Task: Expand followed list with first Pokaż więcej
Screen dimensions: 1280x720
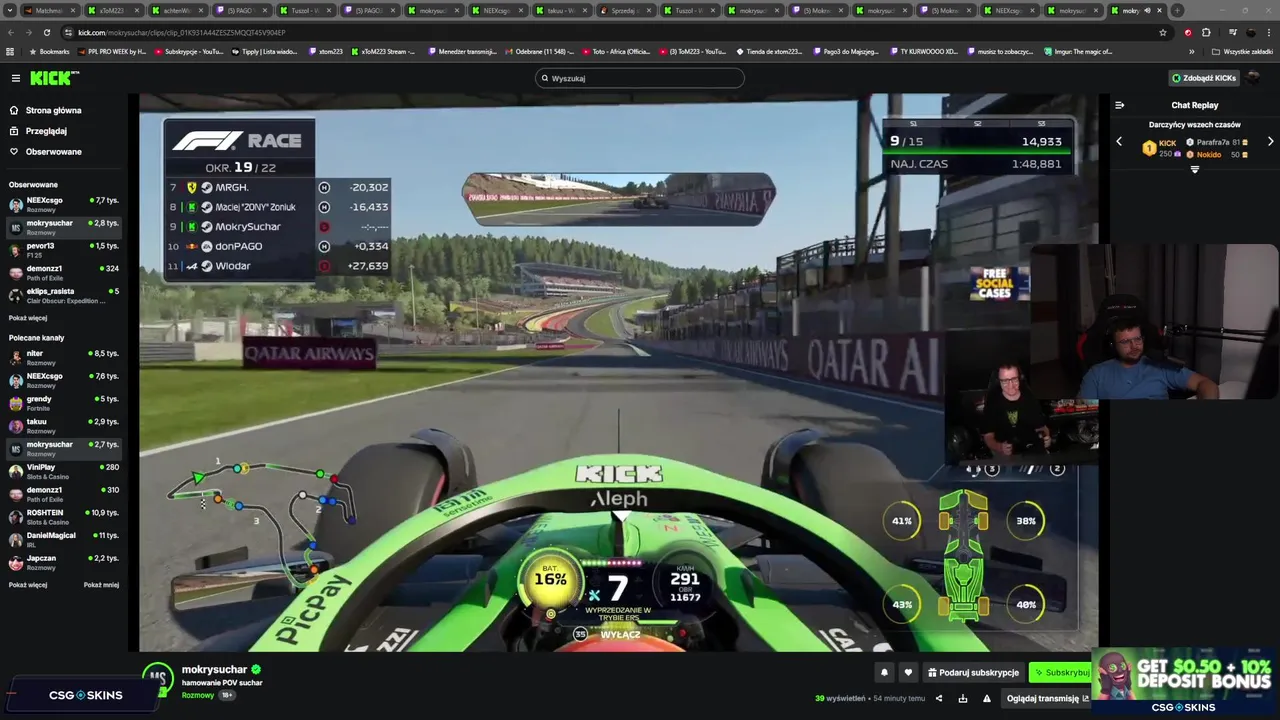Action: [28, 318]
